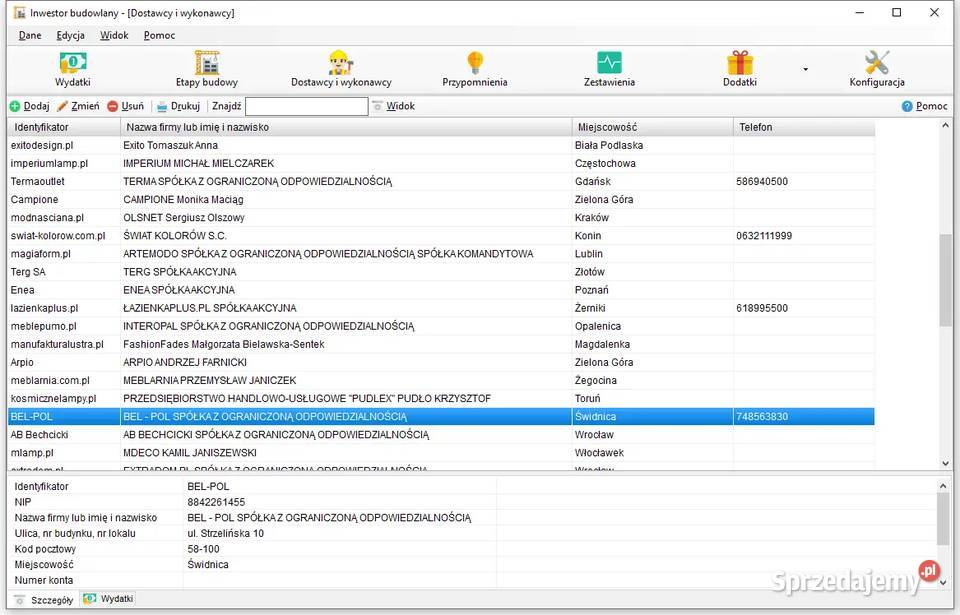The height and width of the screenshot is (615, 960).
Task: Click the vertical scrollbar of the suppliers list
Action: [946, 280]
